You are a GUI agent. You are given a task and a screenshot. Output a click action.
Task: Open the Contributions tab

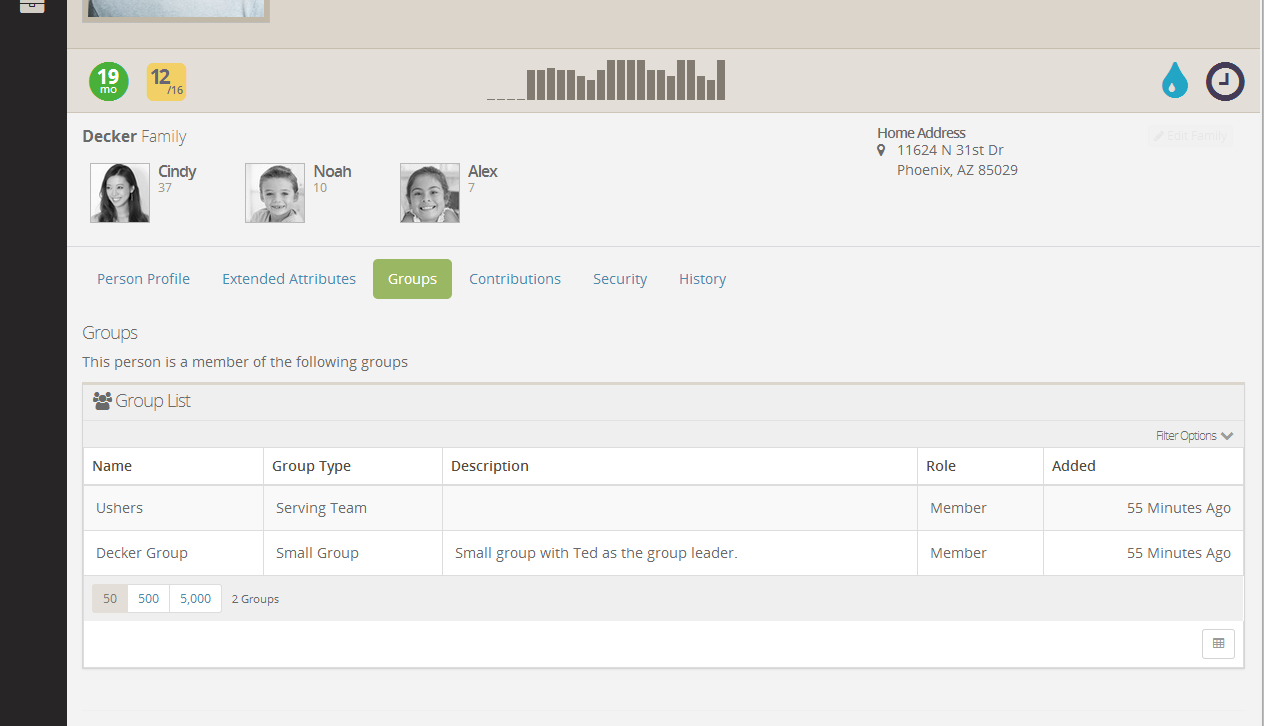515,279
